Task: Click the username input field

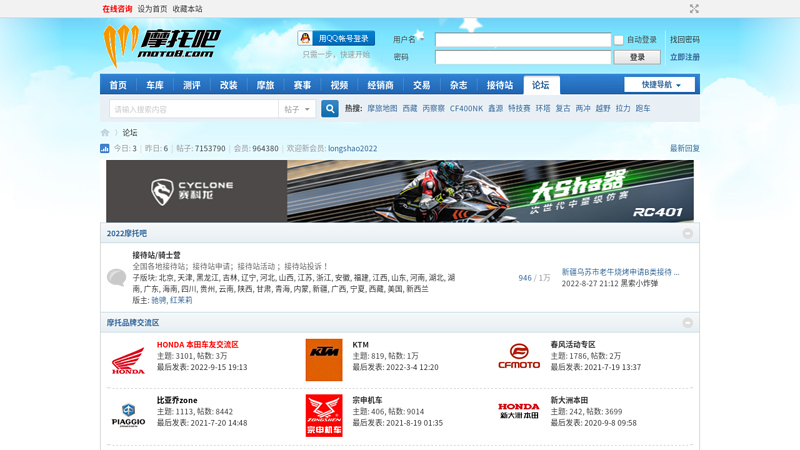Action: point(523,39)
